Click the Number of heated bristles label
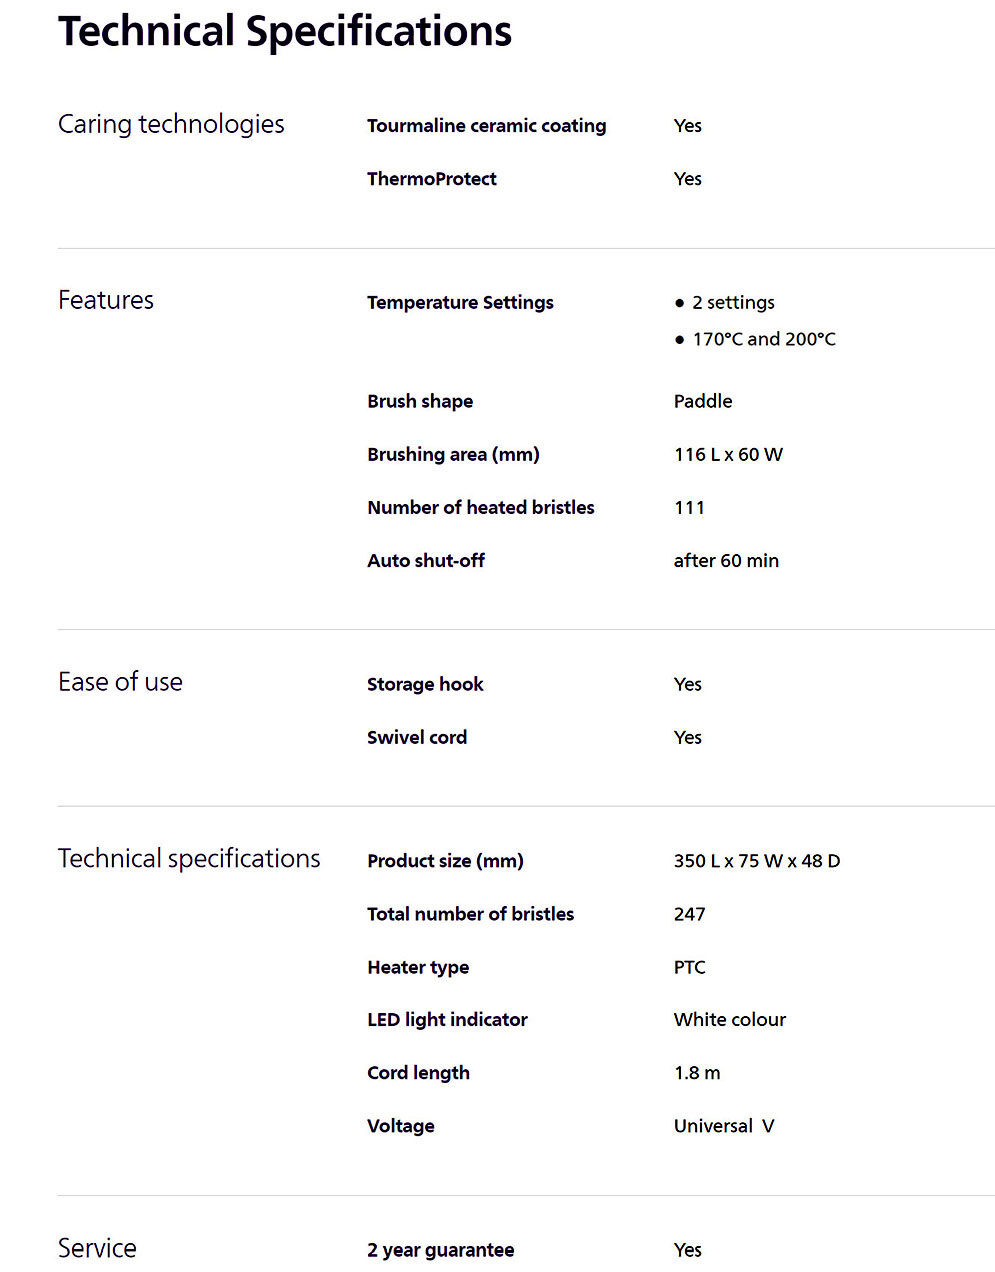Screen dimensions: 995x1272 pos(480,507)
